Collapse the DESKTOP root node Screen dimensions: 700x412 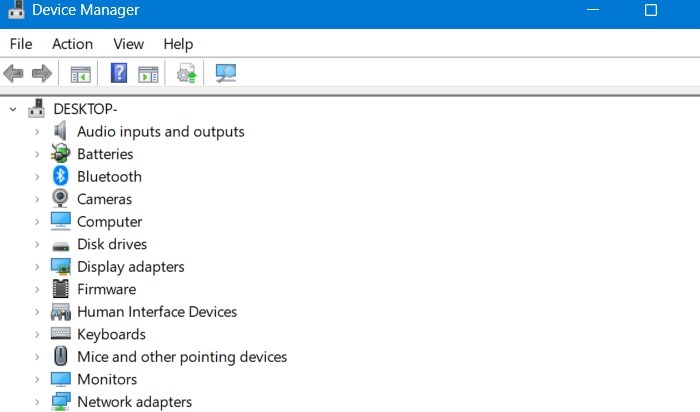coord(13,109)
